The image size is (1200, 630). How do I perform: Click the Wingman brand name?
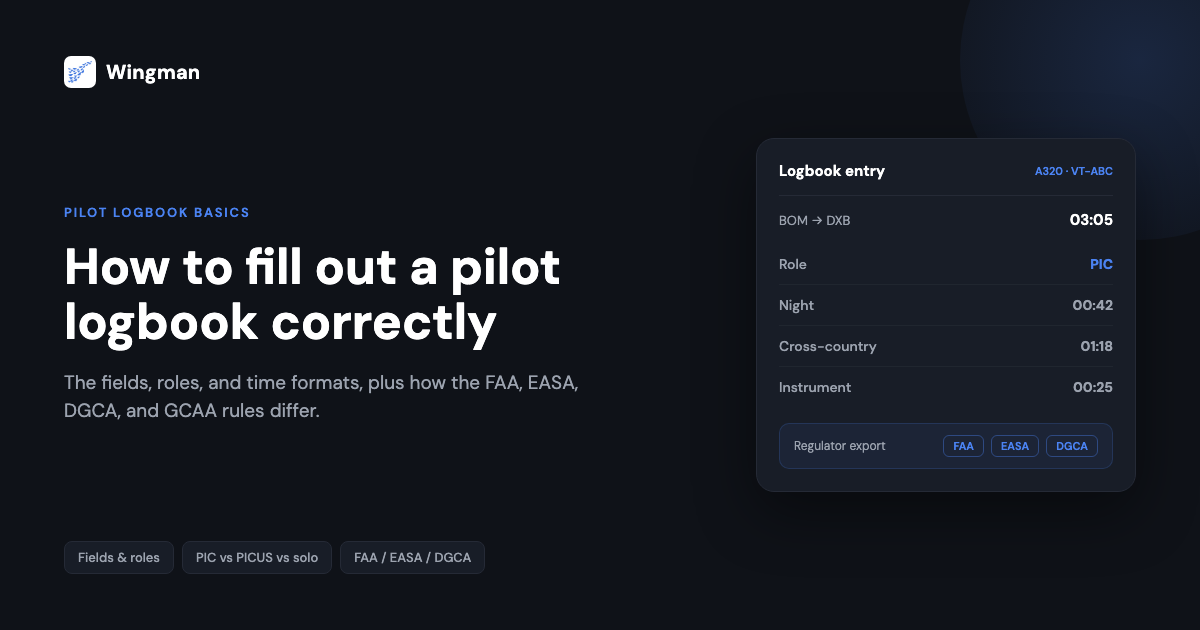[153, 73]
